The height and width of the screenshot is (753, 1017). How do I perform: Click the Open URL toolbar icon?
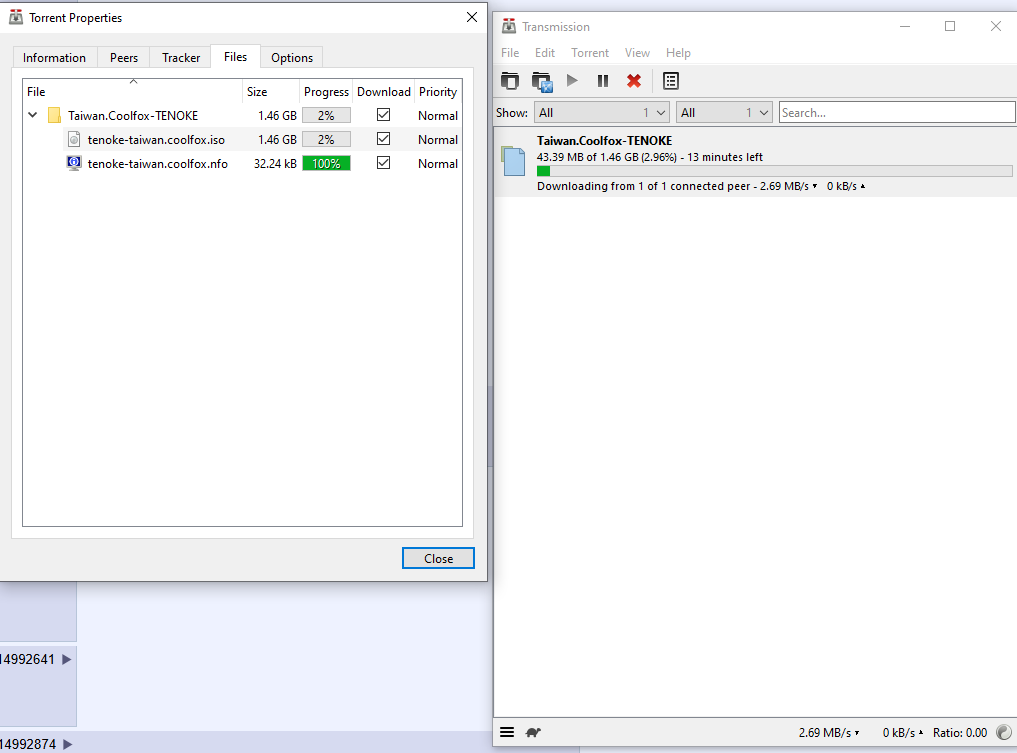(x=542, y=81)
